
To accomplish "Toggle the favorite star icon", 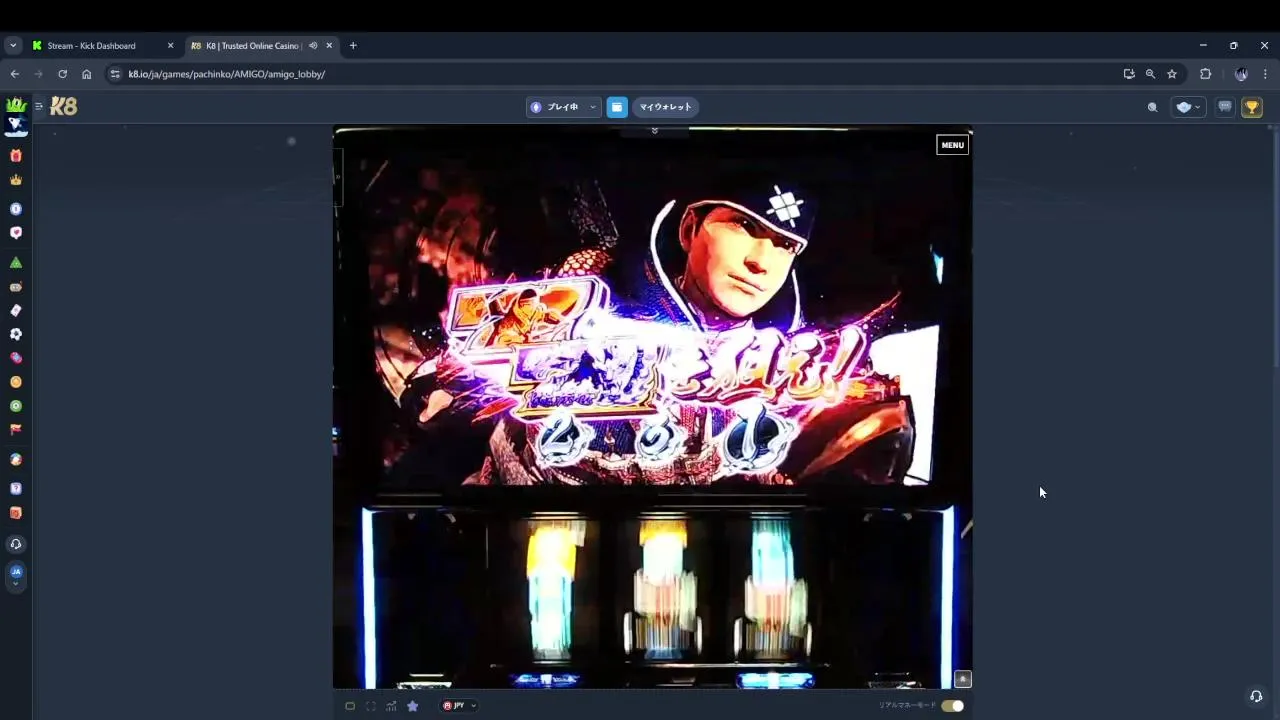I will point(412,706).
